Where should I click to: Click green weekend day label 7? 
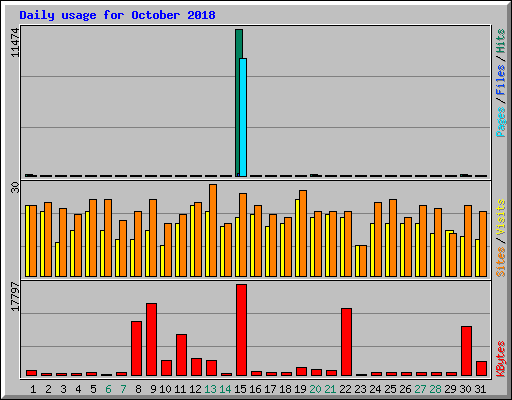123,389
